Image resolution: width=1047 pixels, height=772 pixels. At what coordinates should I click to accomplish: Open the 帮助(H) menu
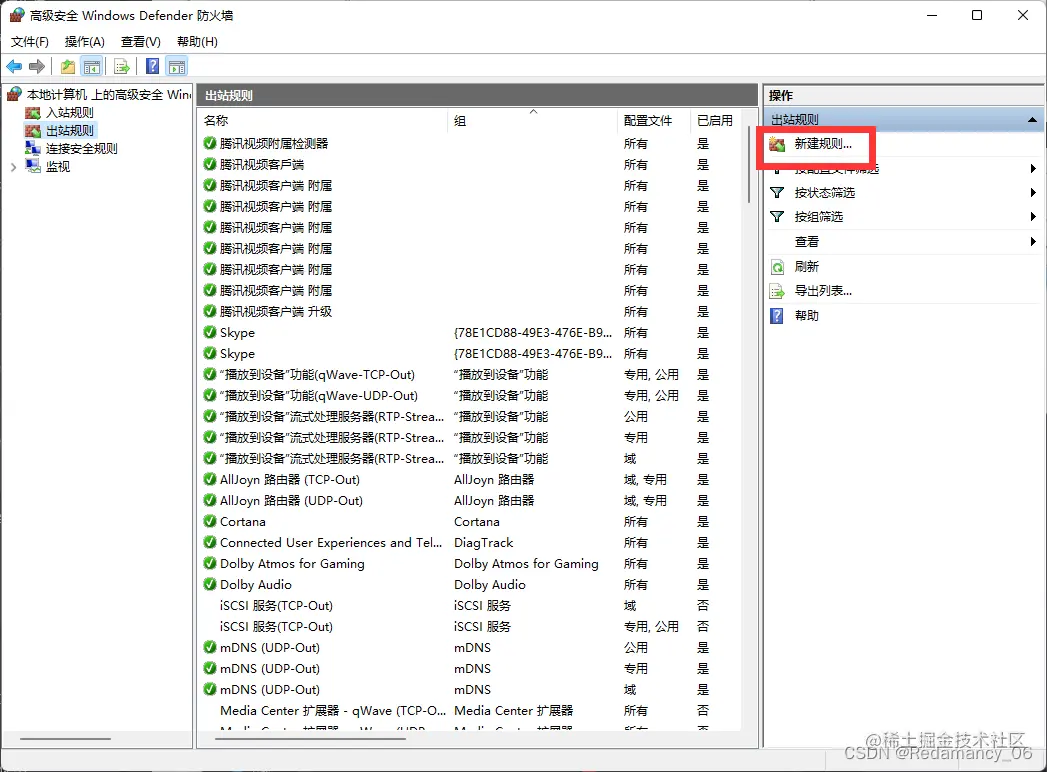point(197,41)
